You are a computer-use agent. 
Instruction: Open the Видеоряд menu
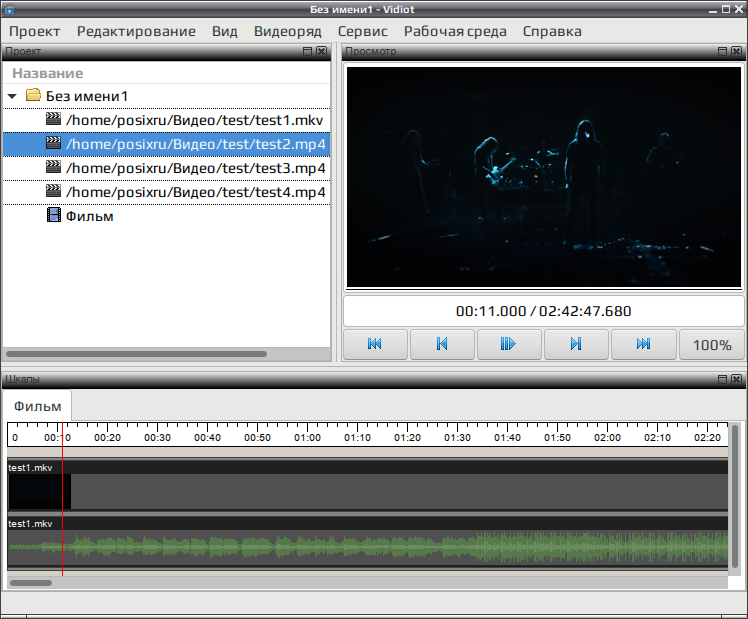tap(288, 31)
